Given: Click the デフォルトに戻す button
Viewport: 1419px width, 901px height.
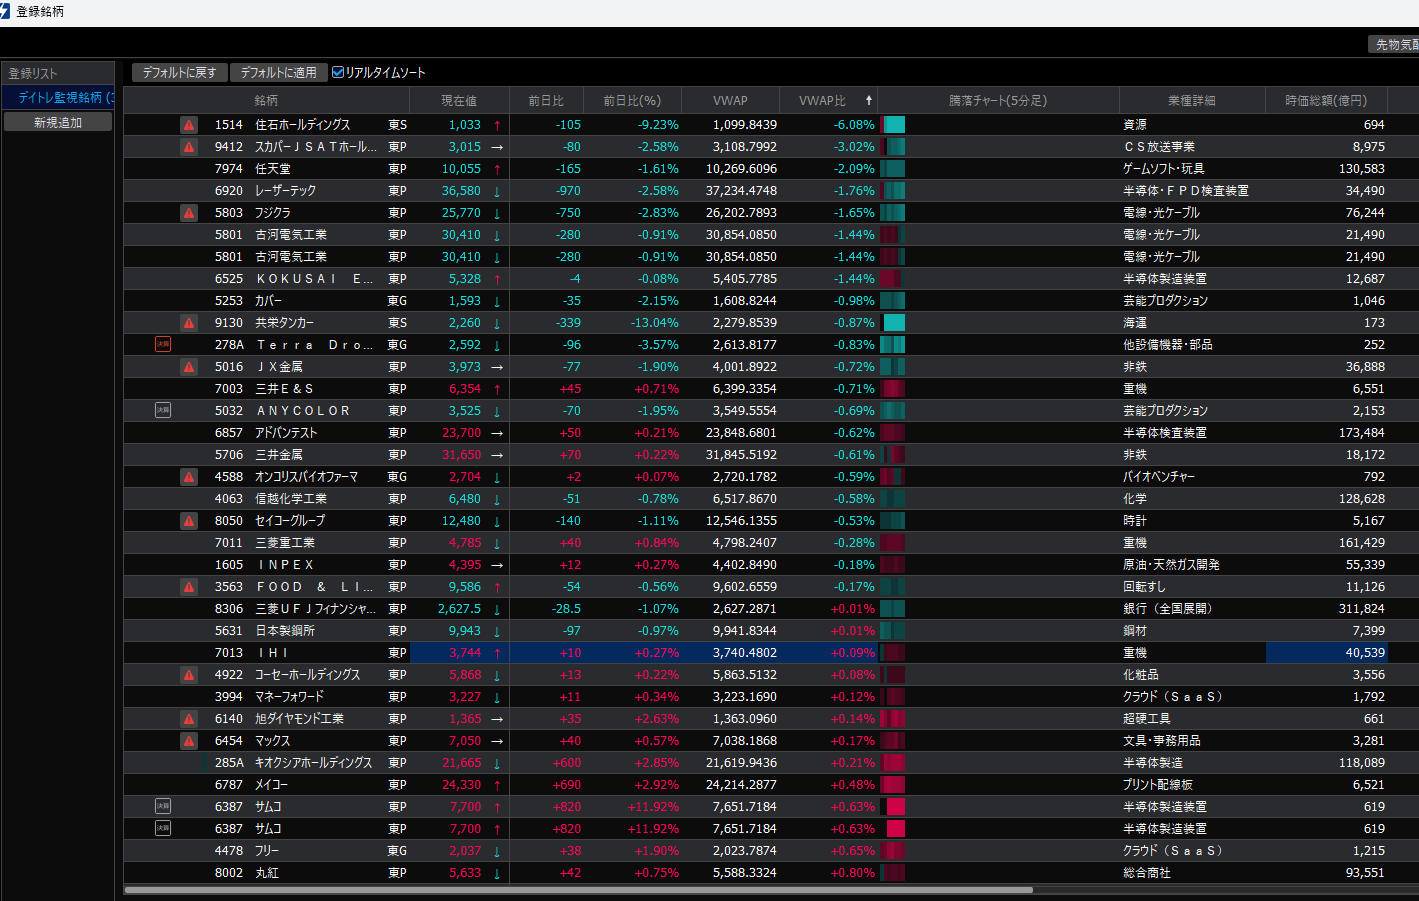Looking at the screenshot, I should pyautogui.click(x=180, y=72).
